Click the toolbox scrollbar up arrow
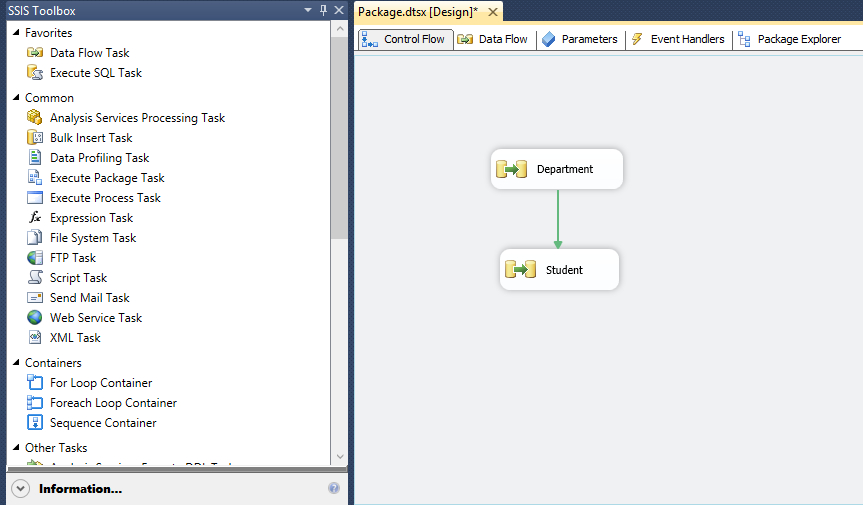Viewport: 863px width, 505px height. click(x=340, y=29)
